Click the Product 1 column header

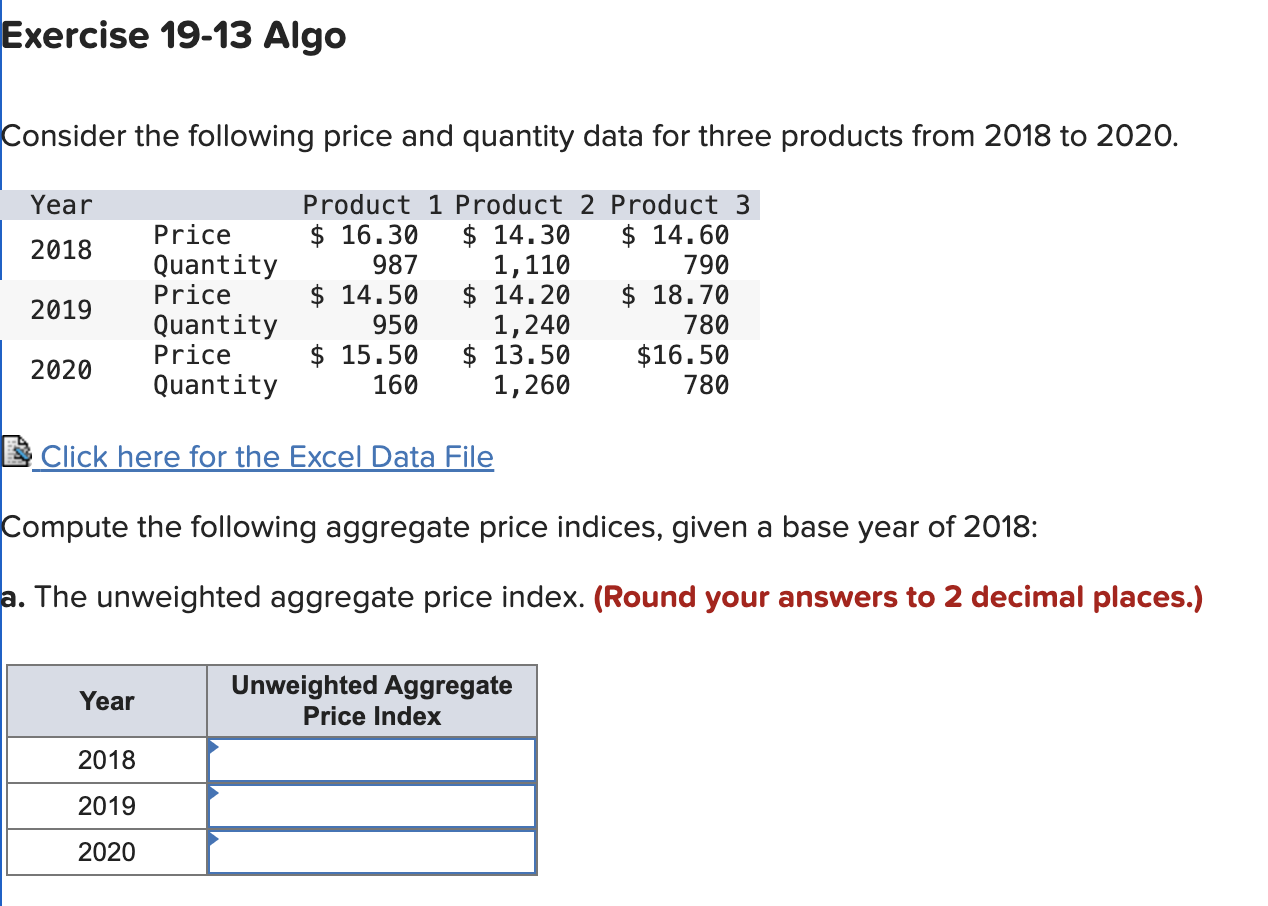point(358,204)
